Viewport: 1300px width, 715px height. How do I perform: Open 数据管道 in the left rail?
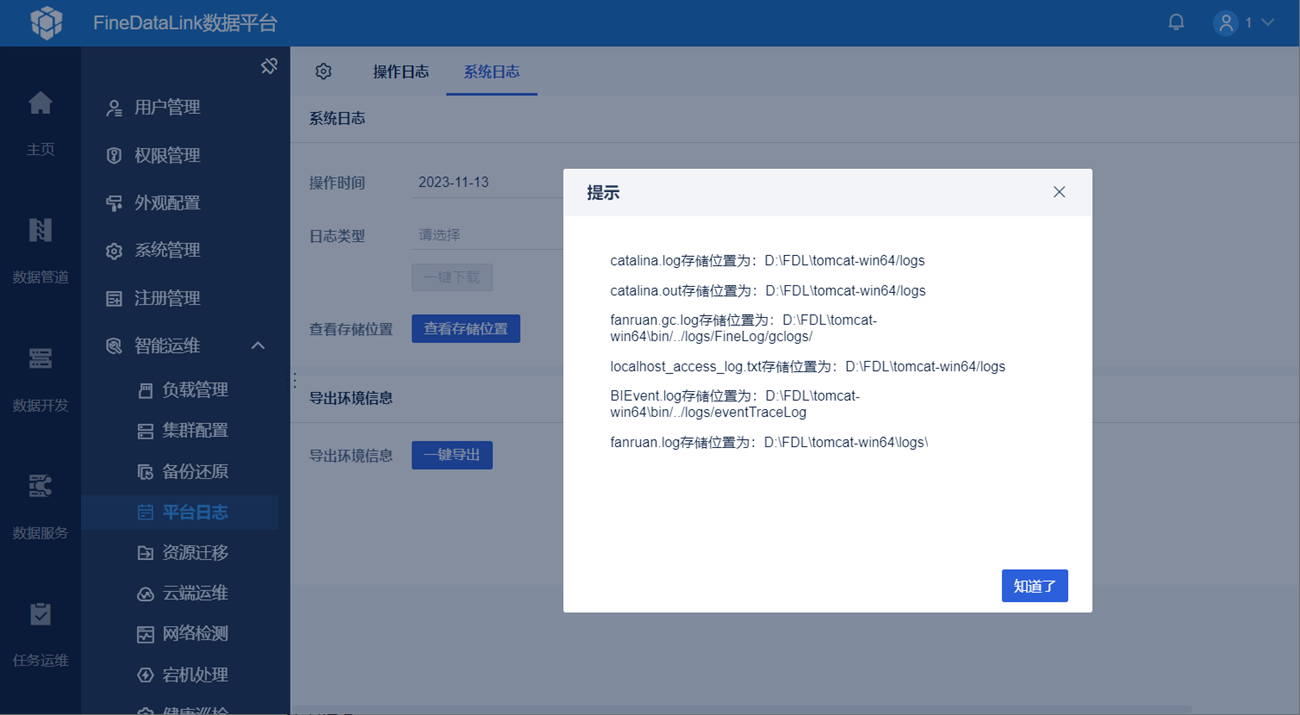coord(40,251)
